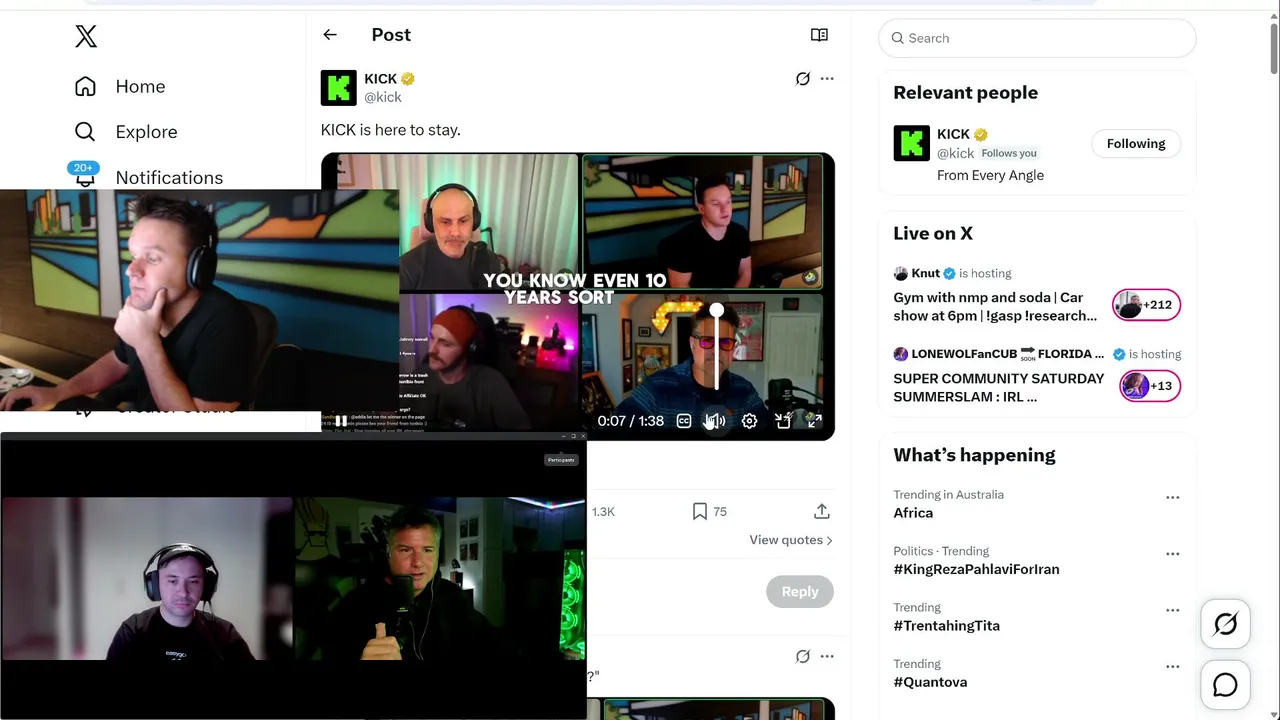Enable picture-in-picture for the video
1280x720 pixels.
coord(783,421)
